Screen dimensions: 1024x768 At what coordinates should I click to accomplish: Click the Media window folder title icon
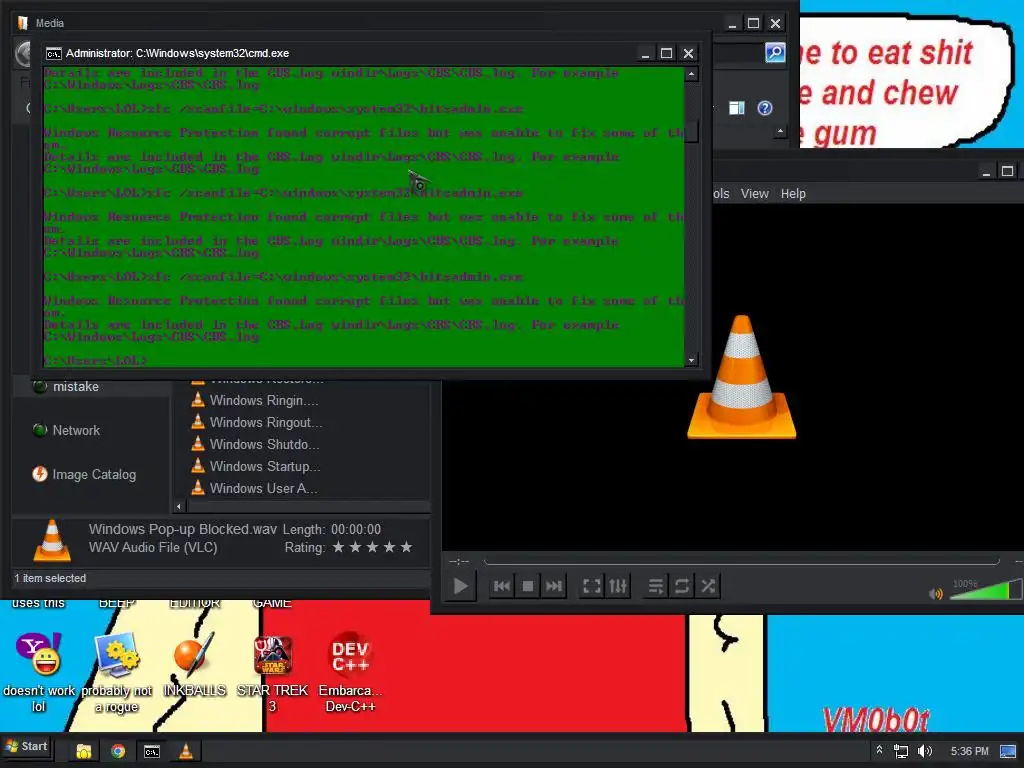click(x=24, y=23)
